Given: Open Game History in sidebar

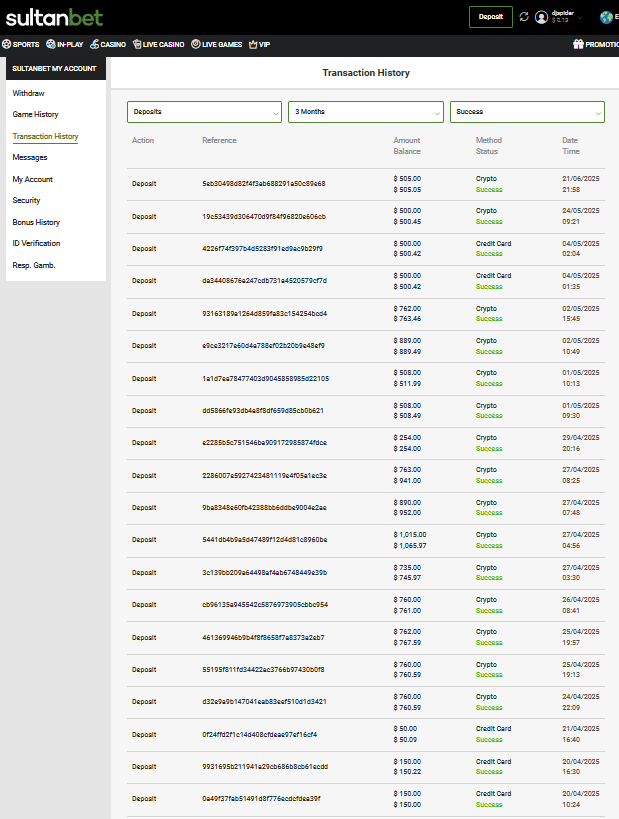Looking at the screenshot, I should (35, 114).
